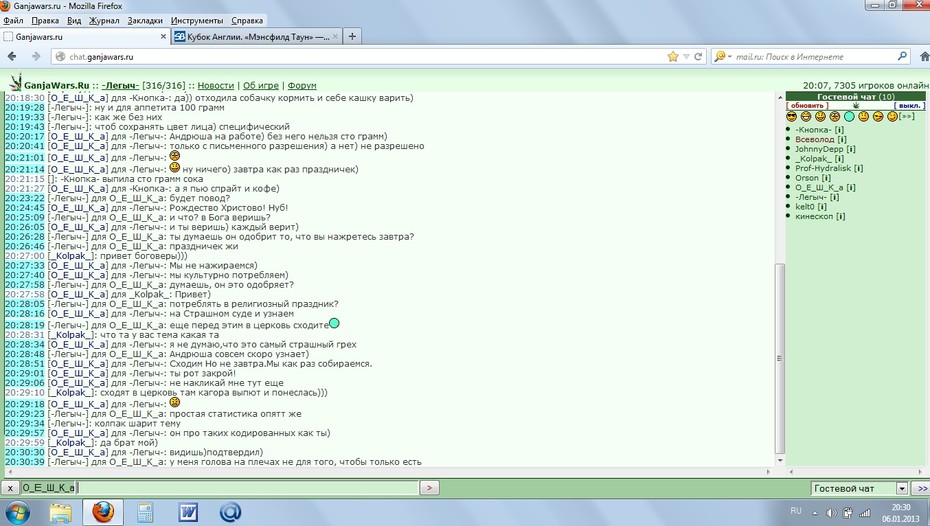Screen dimensions: 930x526
Task: Open Microsoft Word from the taskbar
Action: 188,512
